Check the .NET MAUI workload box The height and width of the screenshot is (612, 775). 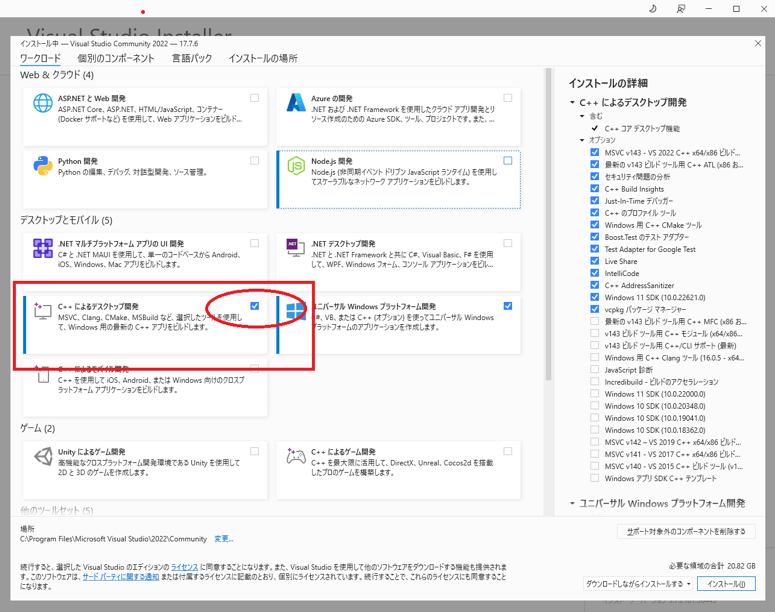click(x=255, y=243)
